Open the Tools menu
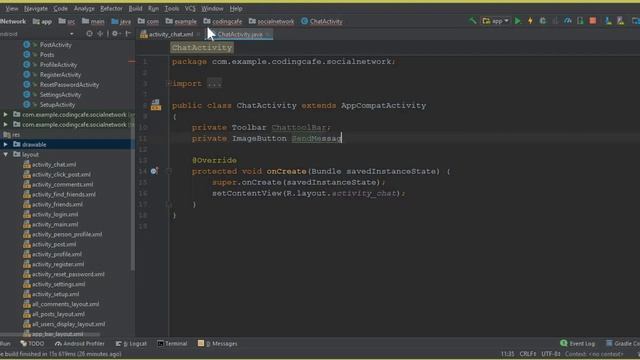Image resolution: width=640 pixels, height=360 pixels. click(x=171, y=9)
